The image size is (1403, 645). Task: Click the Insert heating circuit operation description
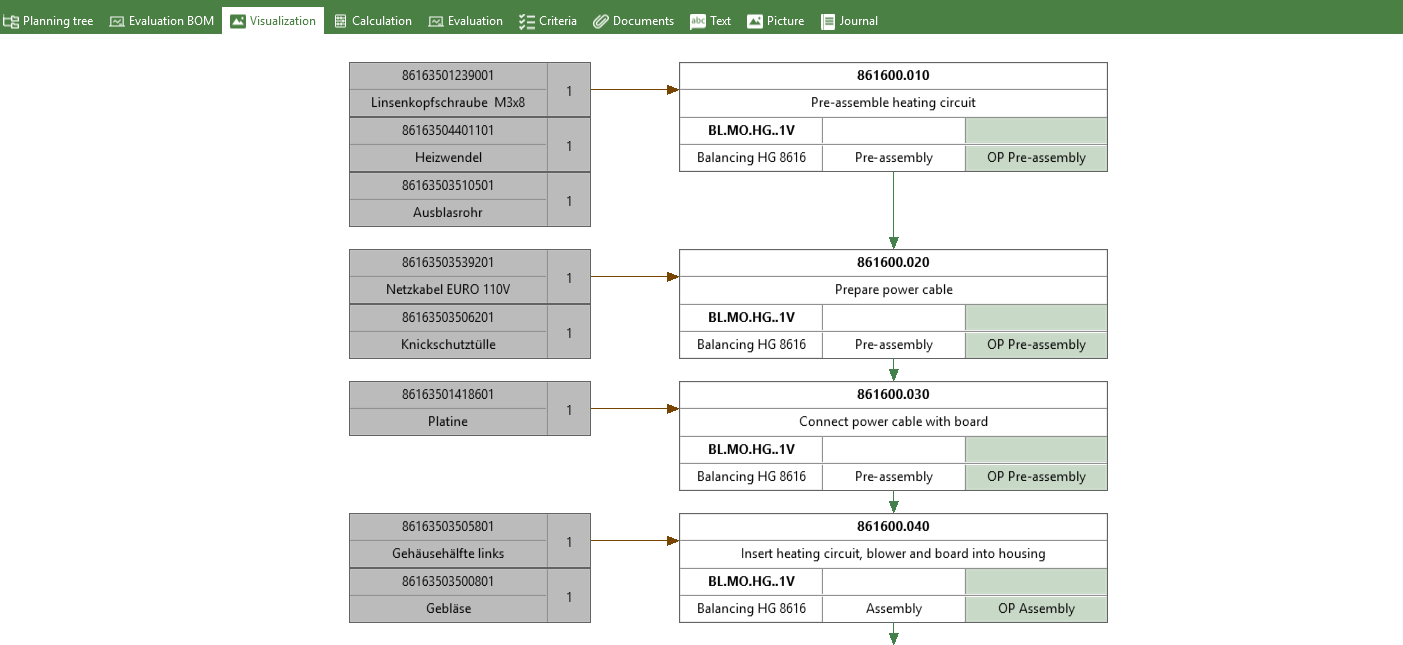tap(892, 554)
